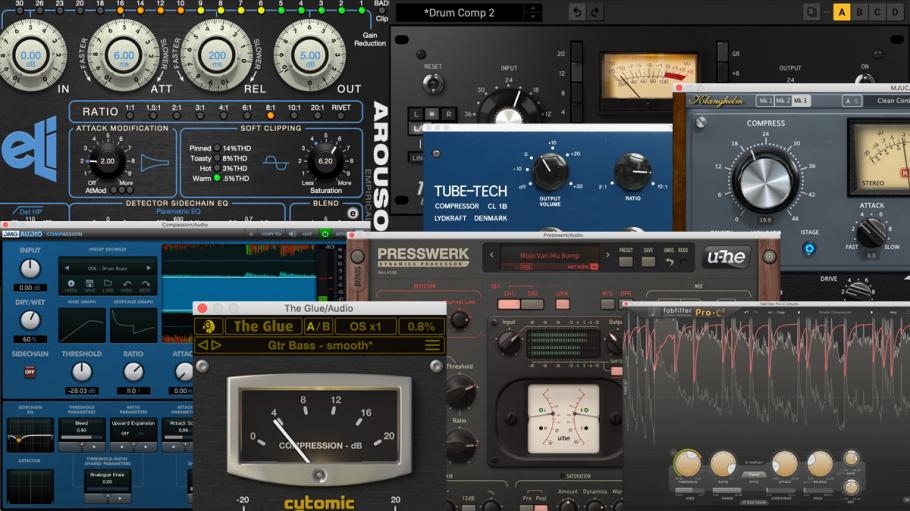
Task: Open The Glue hamburger menu
Action: coord(432,346)
